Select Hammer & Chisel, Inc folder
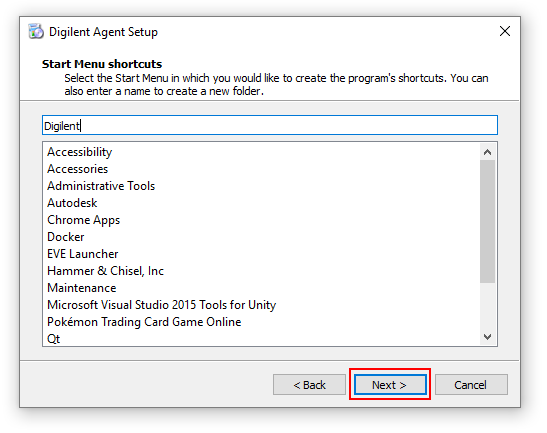Image resolution: width=547 pixels, height=433 pixels. point(105,271)
